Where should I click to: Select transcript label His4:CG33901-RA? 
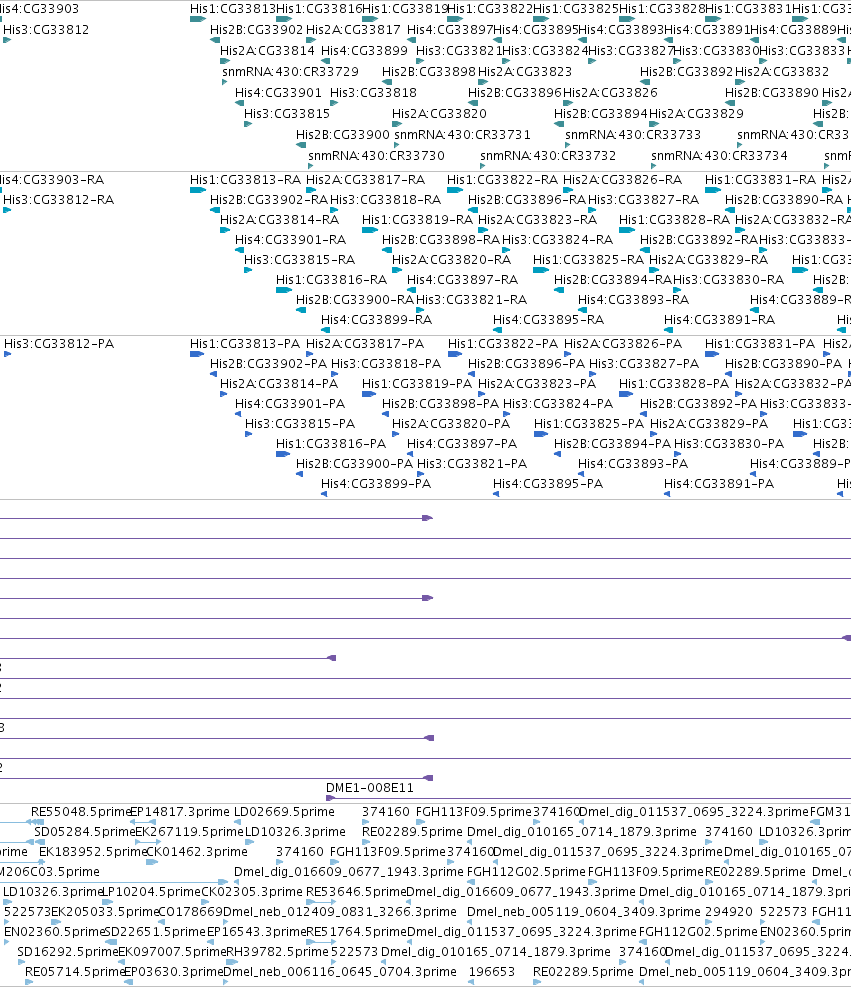pyautogui.click(x=290, y=240)
